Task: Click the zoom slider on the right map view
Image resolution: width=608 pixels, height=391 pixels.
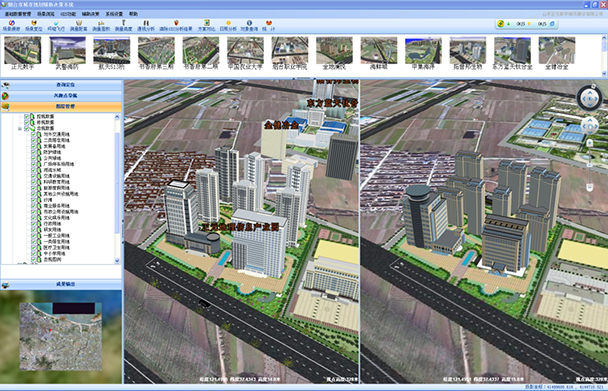Action: tap(589, 165)
